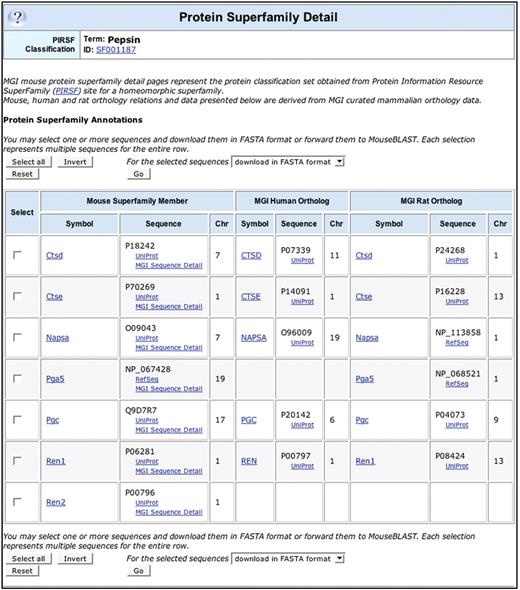This screenshot has height=590, width=520.
Task: Tick the checkbox for the Ren1 row
Action: (17, 461)
